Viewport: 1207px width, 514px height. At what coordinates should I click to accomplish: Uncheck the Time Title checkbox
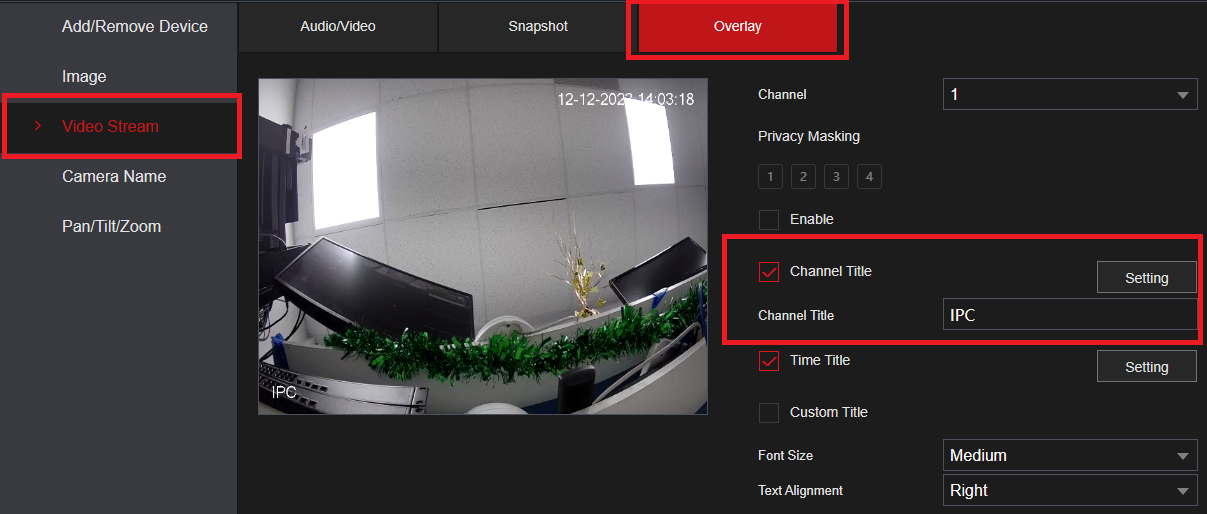(769, 360)
